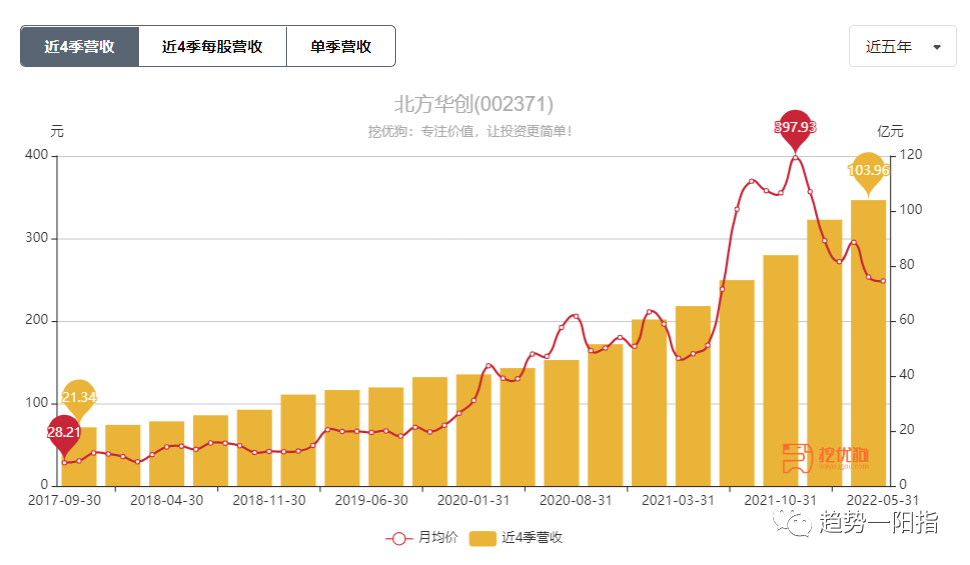The height and width of the screenshot is (565, 970).
Task: Click the 2021-10-31 x-axis label
Action: point(780,500)
